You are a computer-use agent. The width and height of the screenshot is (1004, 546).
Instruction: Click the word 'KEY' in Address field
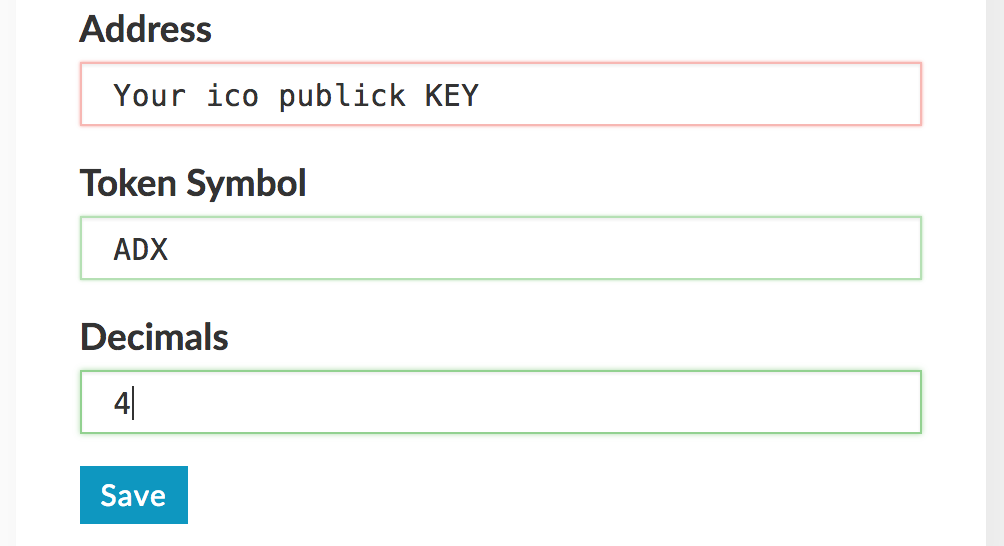pos(452,96)
